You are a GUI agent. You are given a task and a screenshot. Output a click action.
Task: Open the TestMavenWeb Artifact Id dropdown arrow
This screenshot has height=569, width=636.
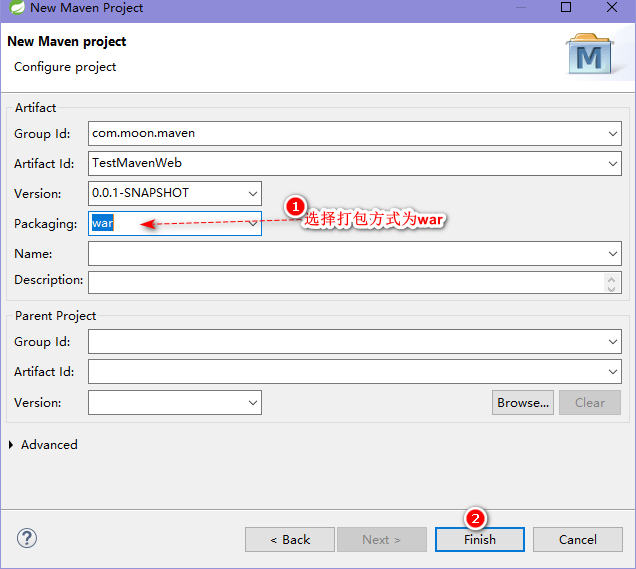[612, 163]
